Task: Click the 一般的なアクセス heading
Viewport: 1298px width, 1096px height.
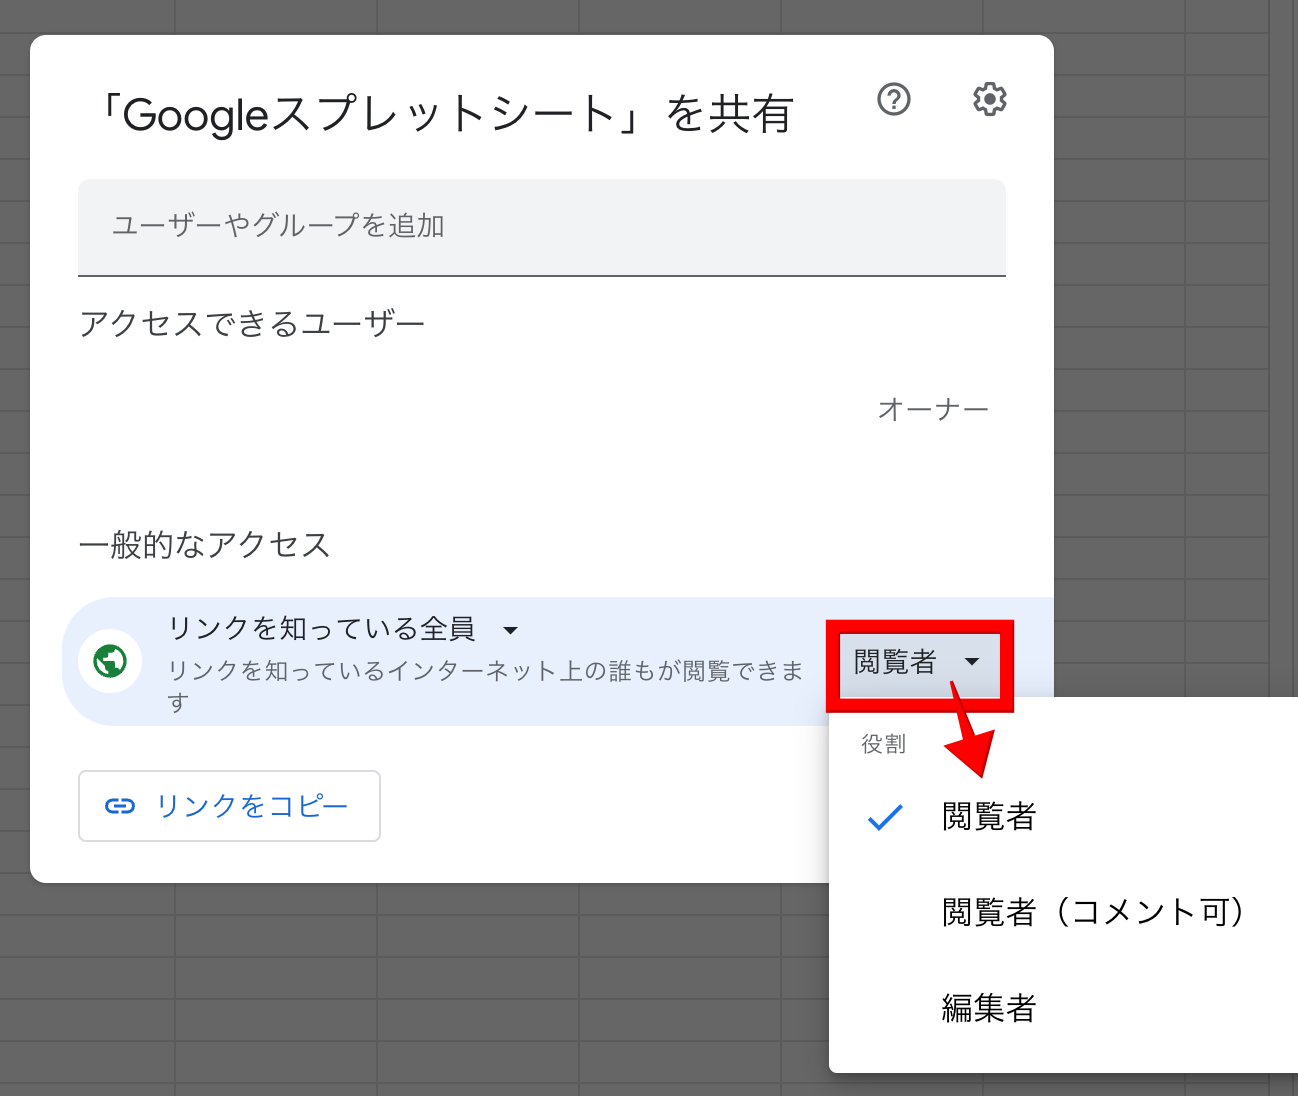Action: pyautogui.click(x=205, y=545)
